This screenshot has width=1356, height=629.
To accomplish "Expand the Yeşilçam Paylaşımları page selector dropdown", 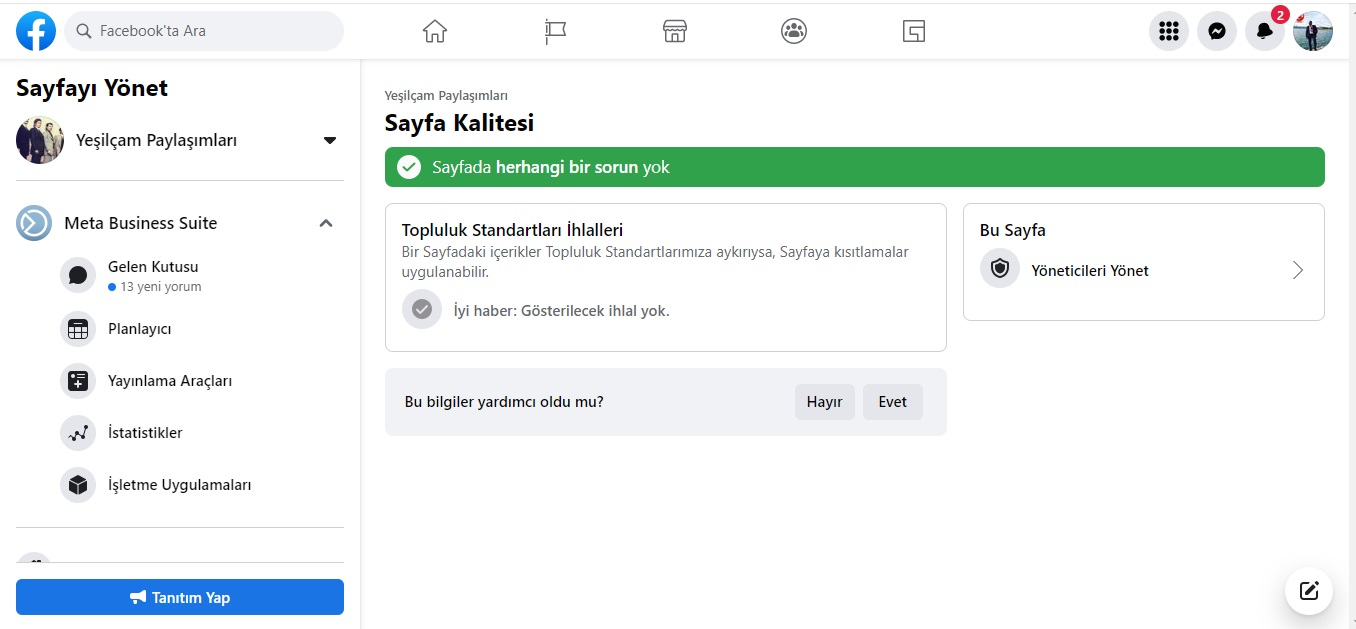I will point(330,141).
